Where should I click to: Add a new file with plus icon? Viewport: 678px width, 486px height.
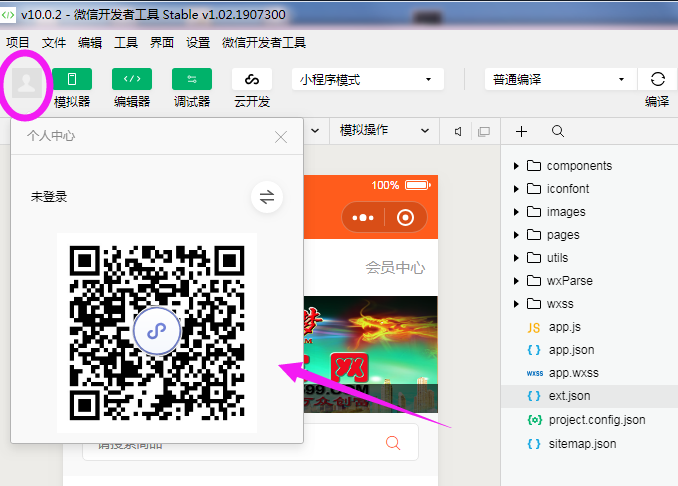tap(521, 131)
